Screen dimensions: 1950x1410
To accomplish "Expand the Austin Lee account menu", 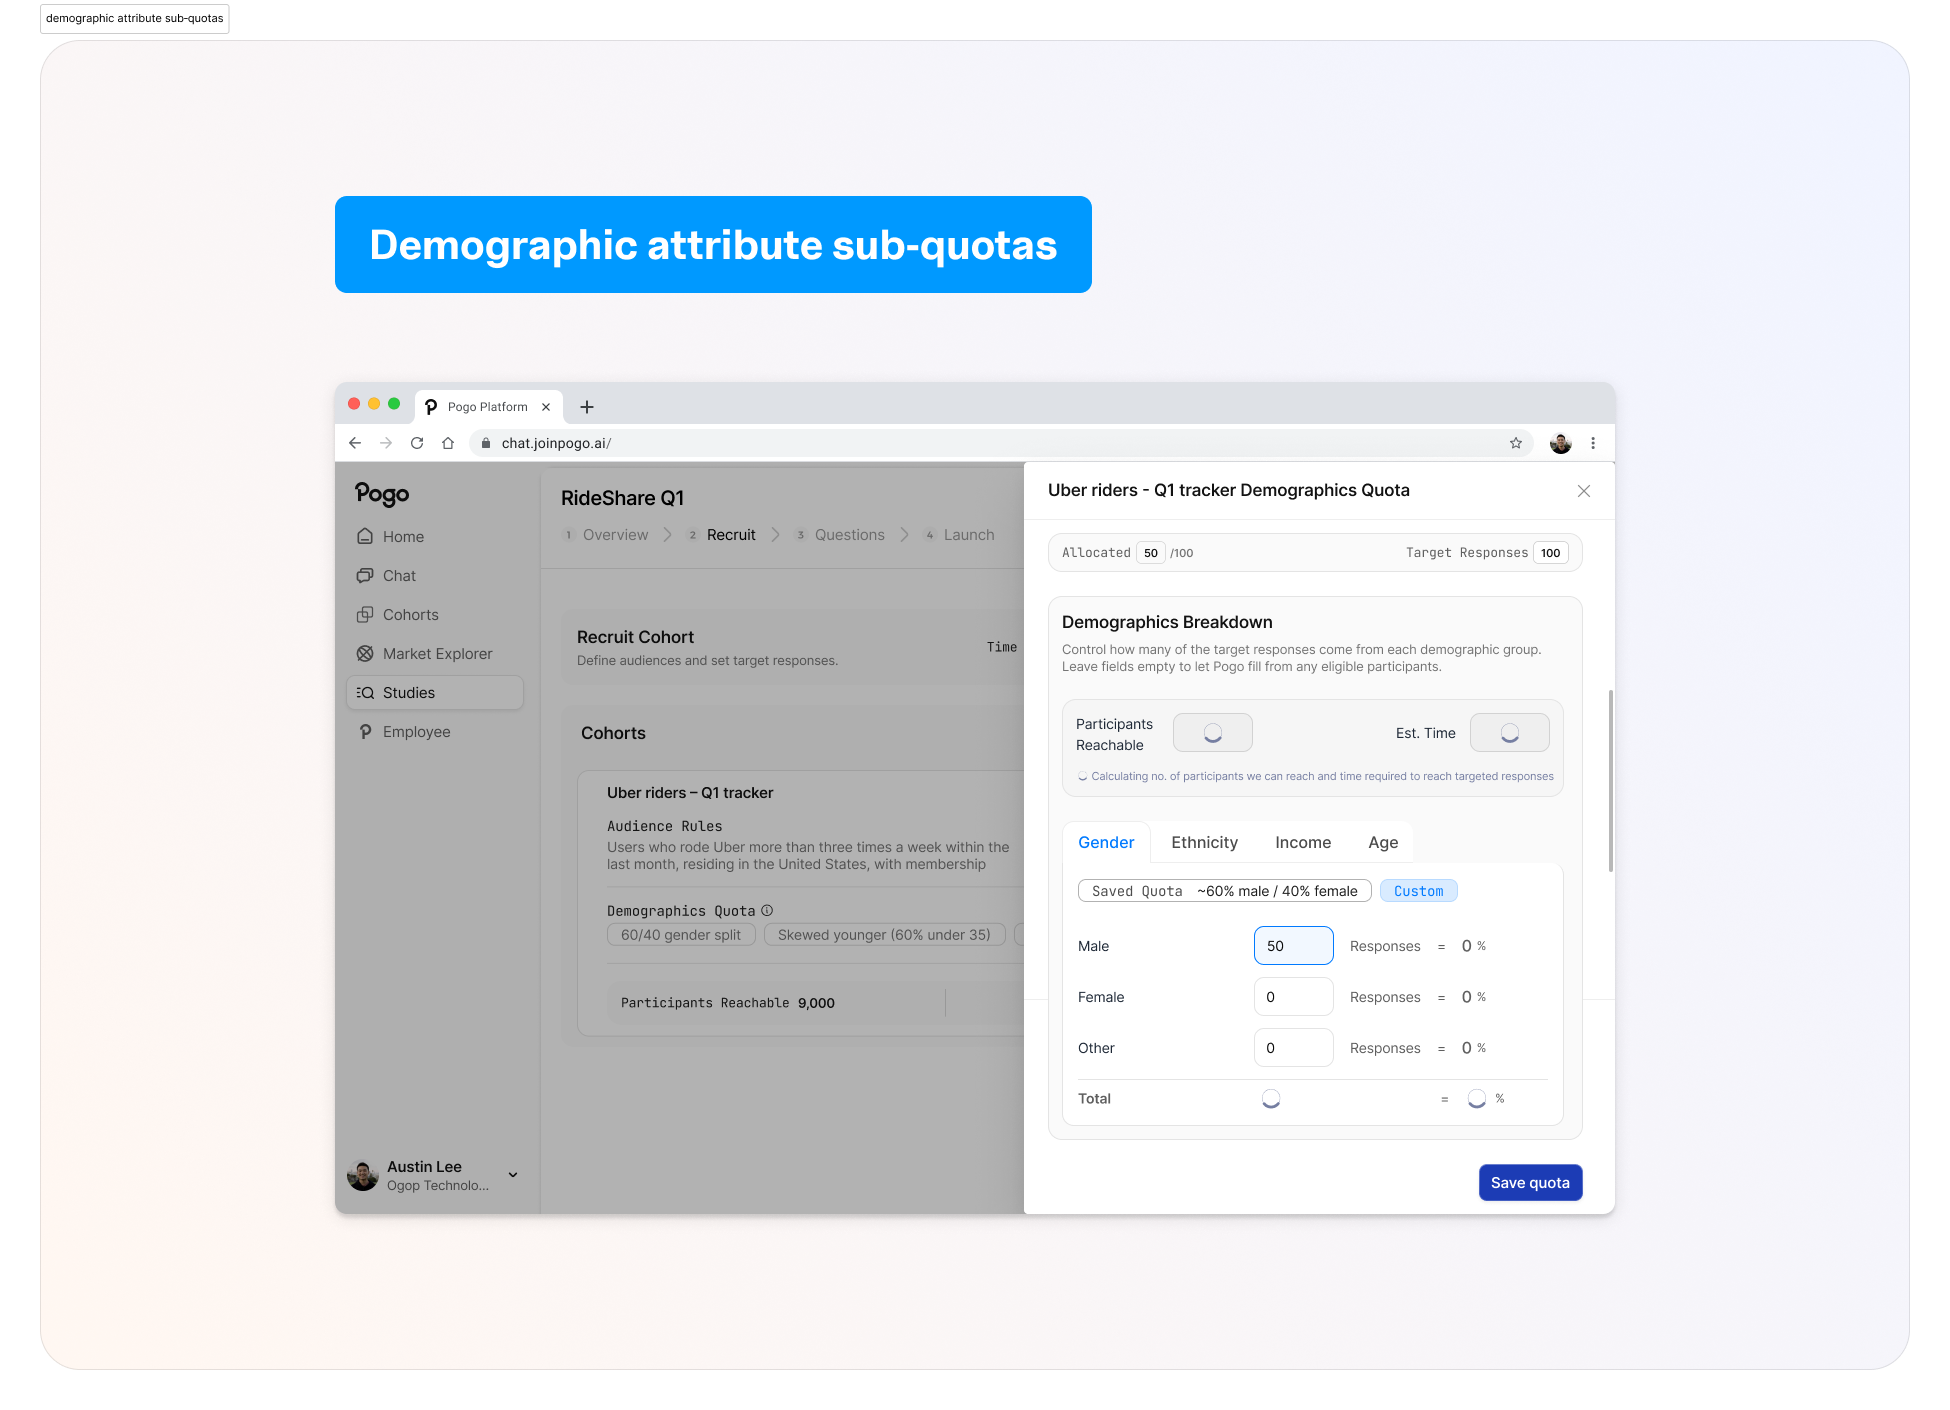I will click(x=513, y=1175).
